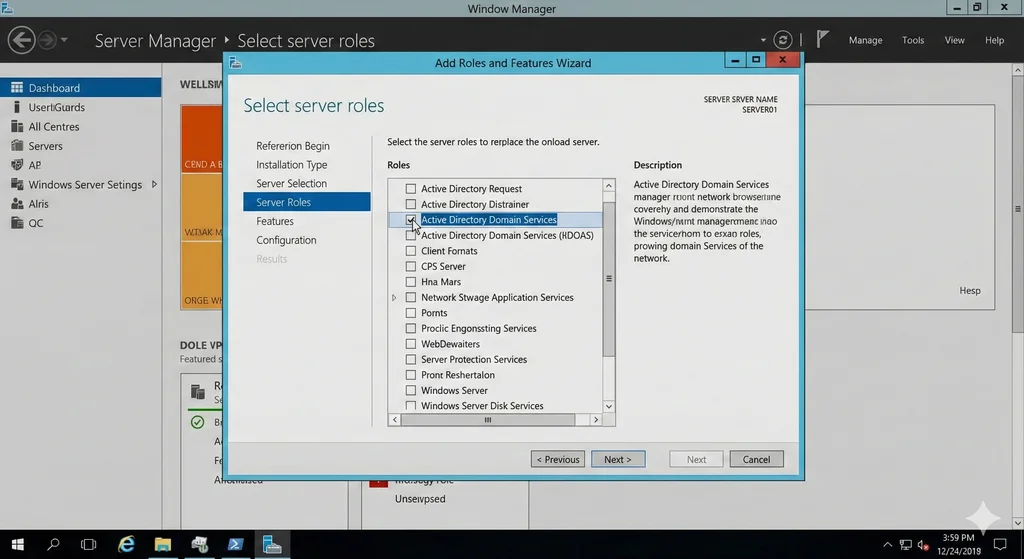This screenshot has width=1024, height=559.
Task: Go to Features wizard step
Action: point(274,221)
